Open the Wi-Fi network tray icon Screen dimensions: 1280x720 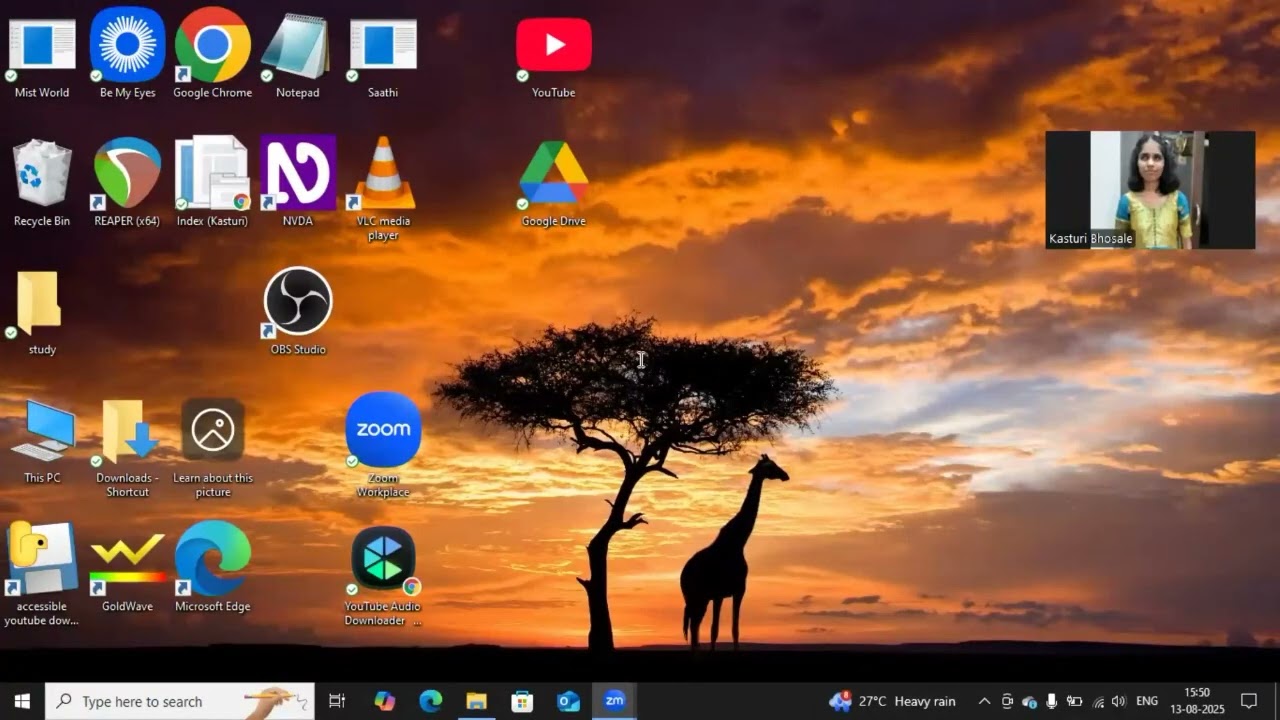click(x=1098, y=701)
